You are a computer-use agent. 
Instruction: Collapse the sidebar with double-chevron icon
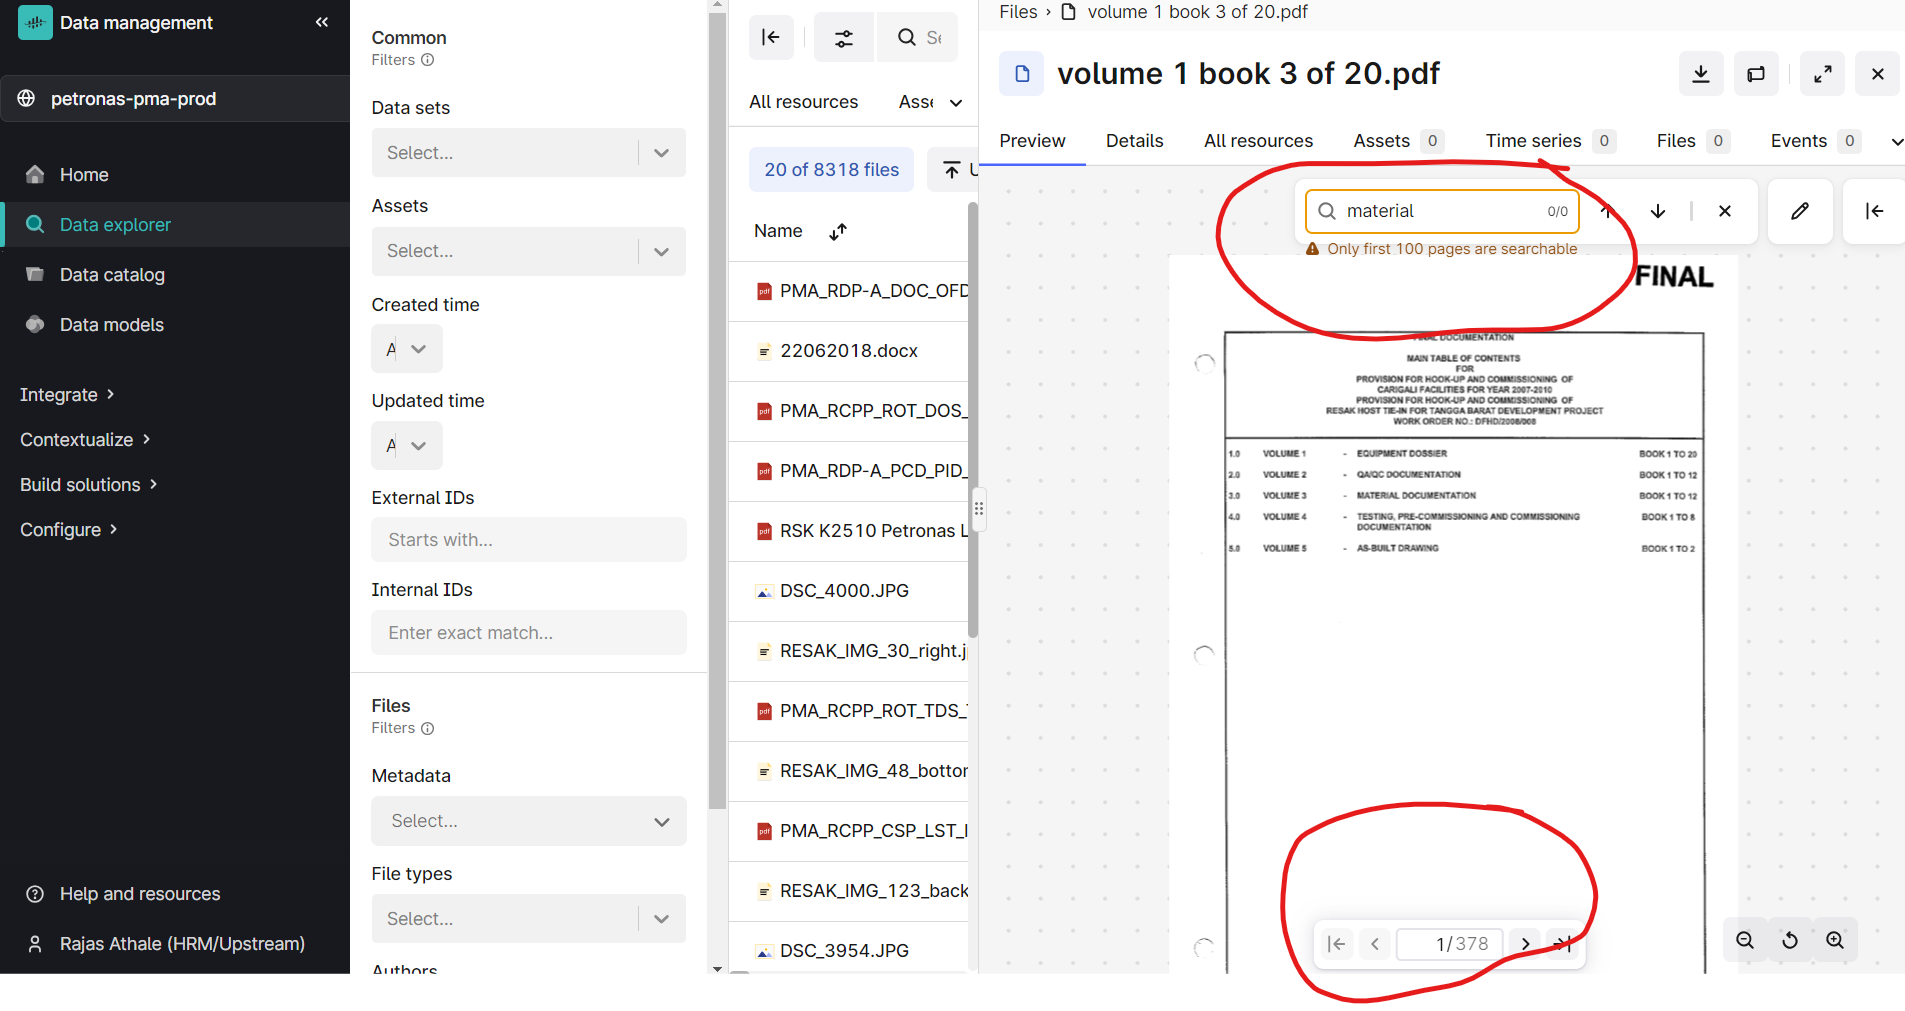(322, 22)
